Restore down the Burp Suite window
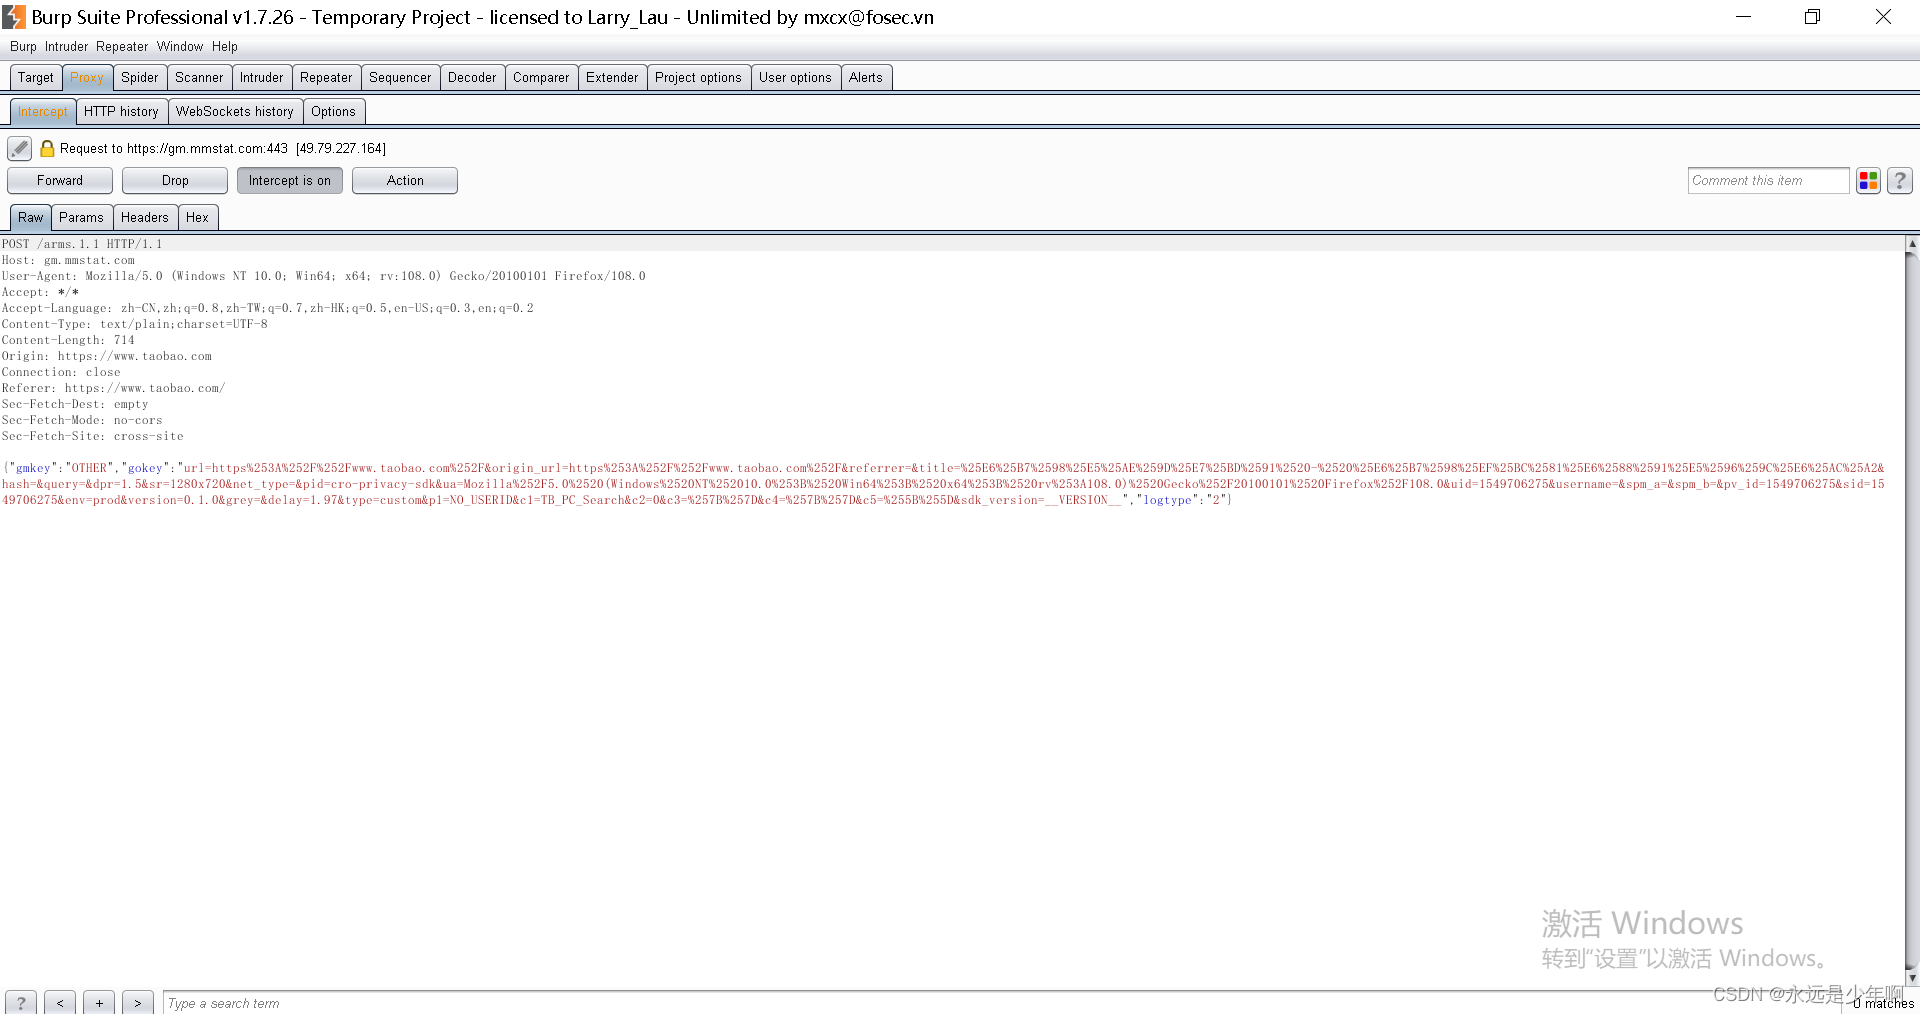The height and width of the screenshot is (1014, 1920). [x=1812, y=17]
